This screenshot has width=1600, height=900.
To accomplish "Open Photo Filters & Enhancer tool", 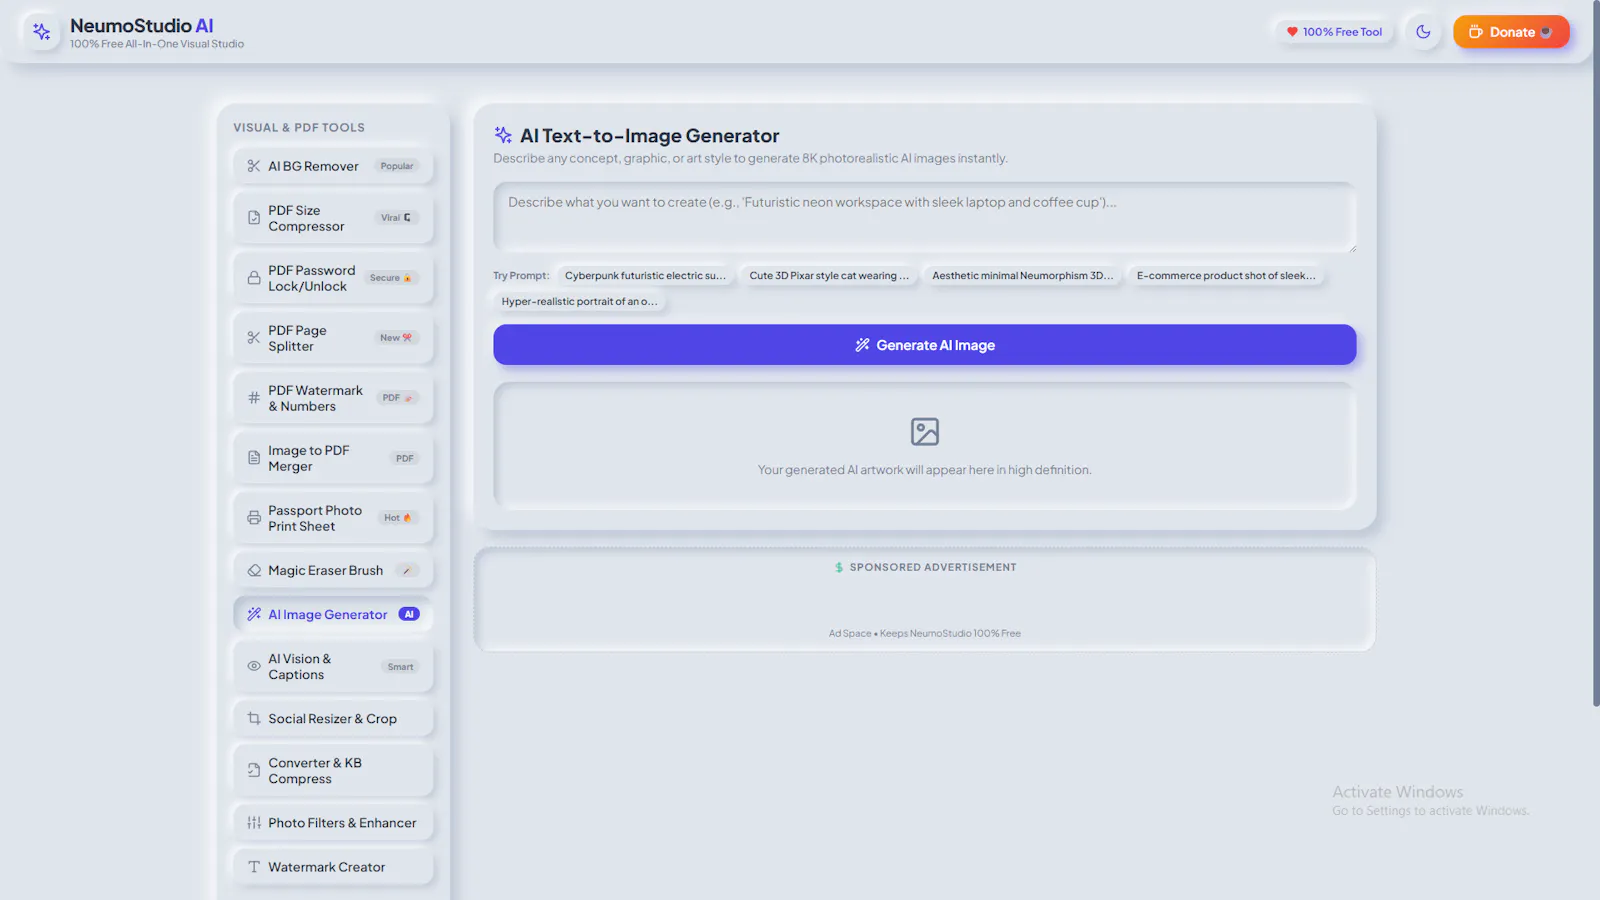I will click(333, 823).
